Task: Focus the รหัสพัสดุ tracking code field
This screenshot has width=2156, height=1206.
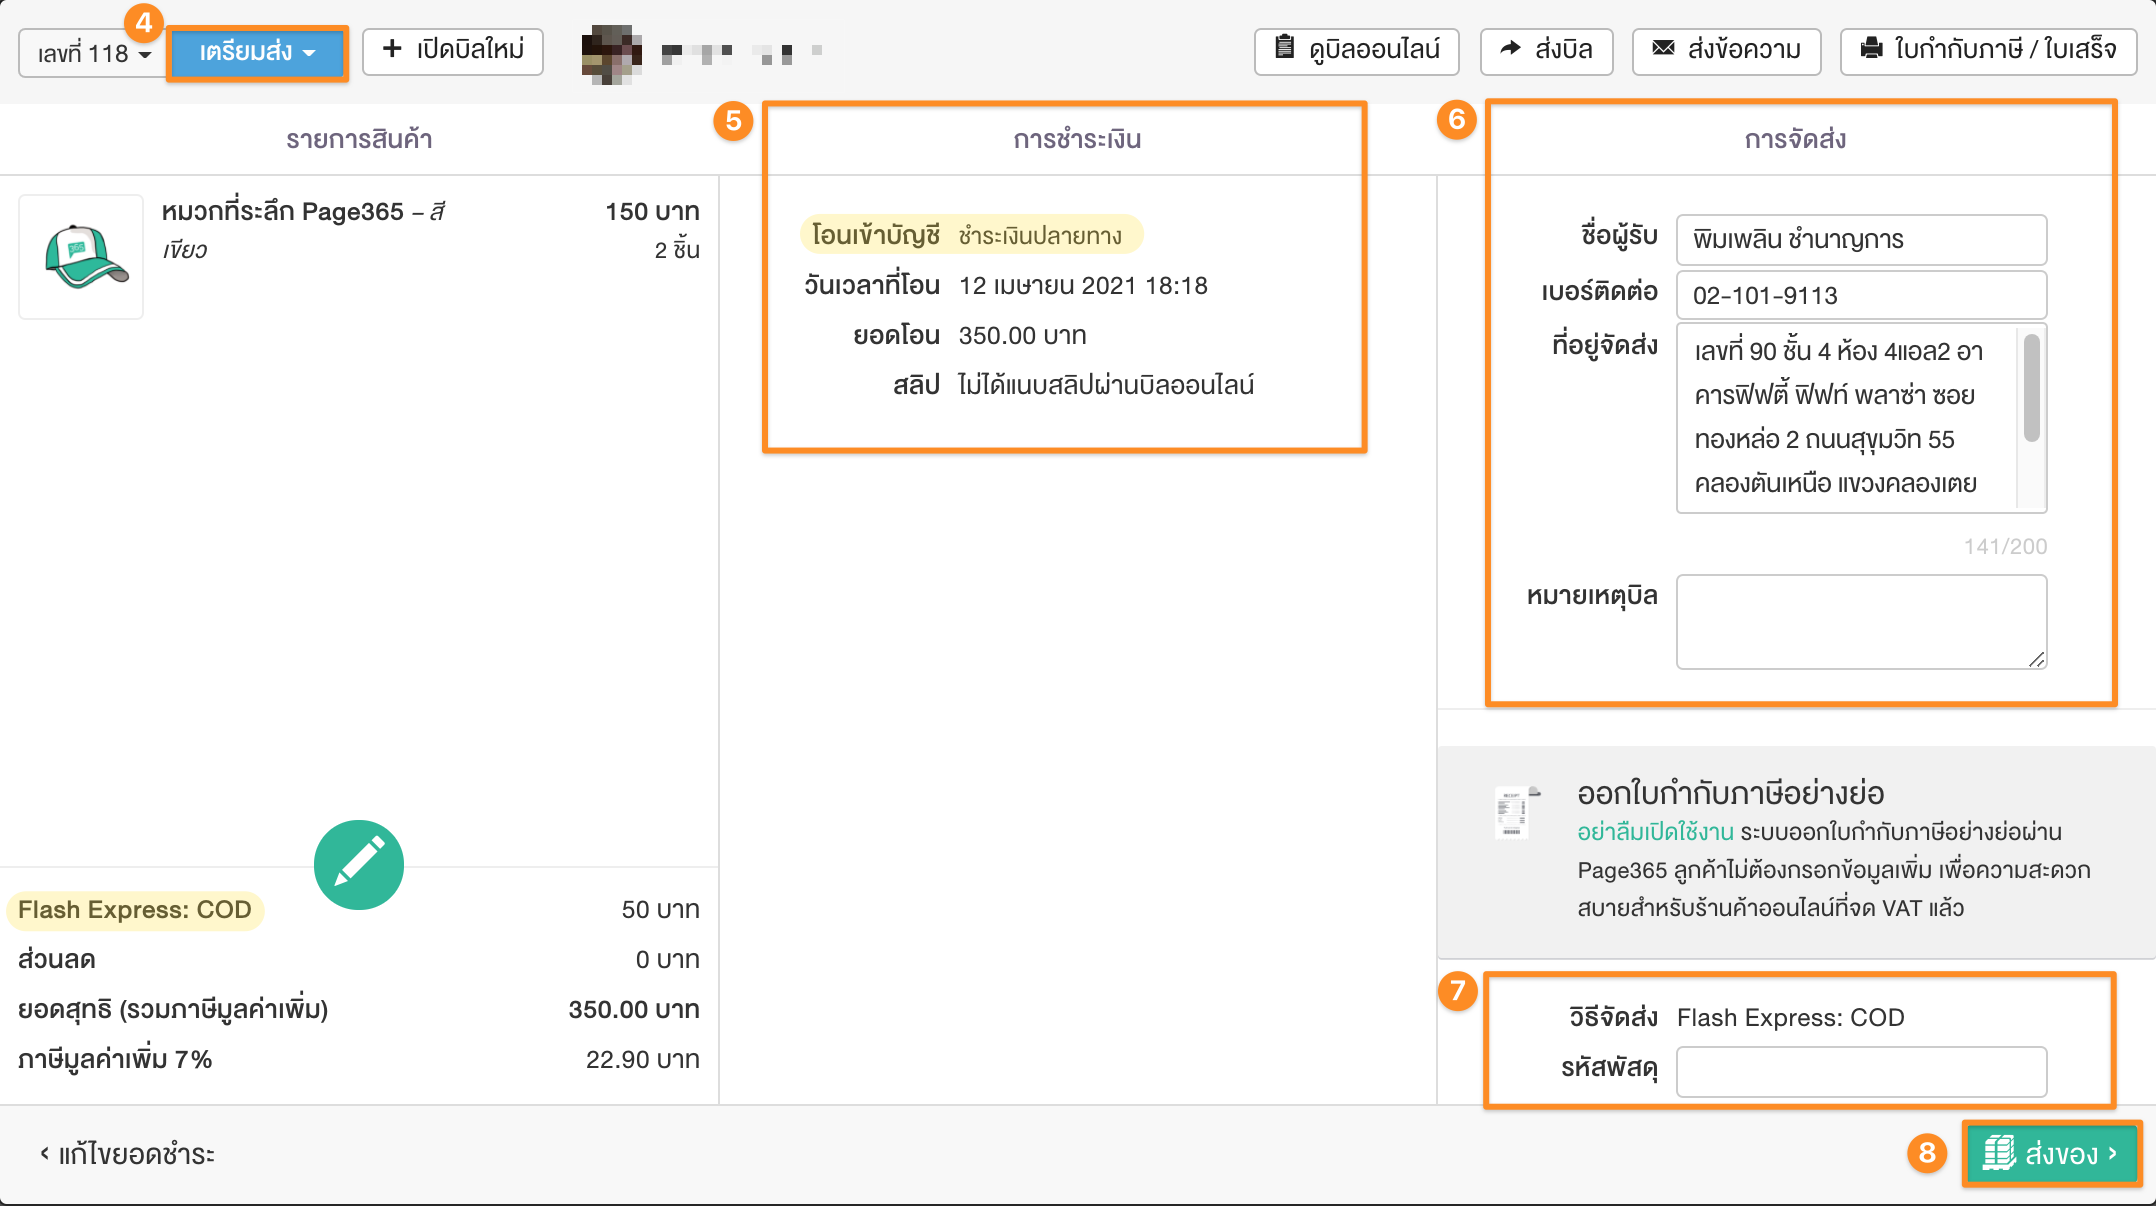Action: coord(1861,1072)
